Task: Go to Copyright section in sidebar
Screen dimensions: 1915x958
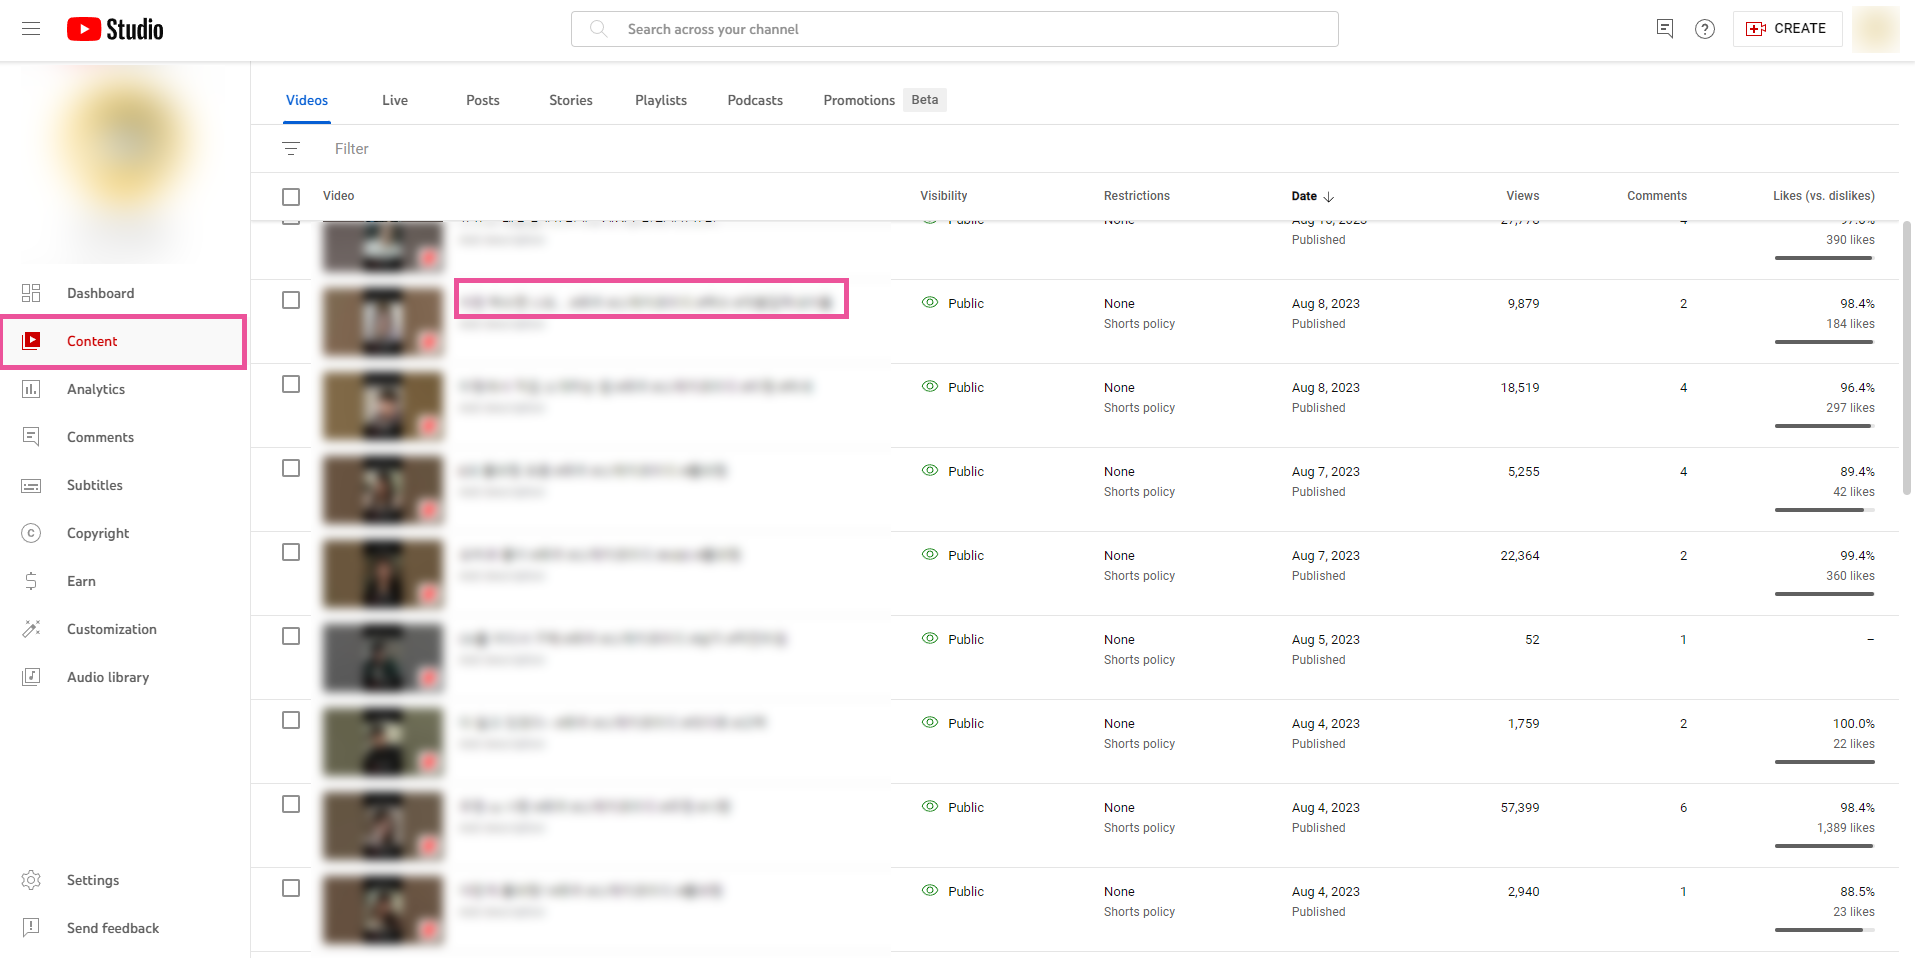Action: (98, 533)
